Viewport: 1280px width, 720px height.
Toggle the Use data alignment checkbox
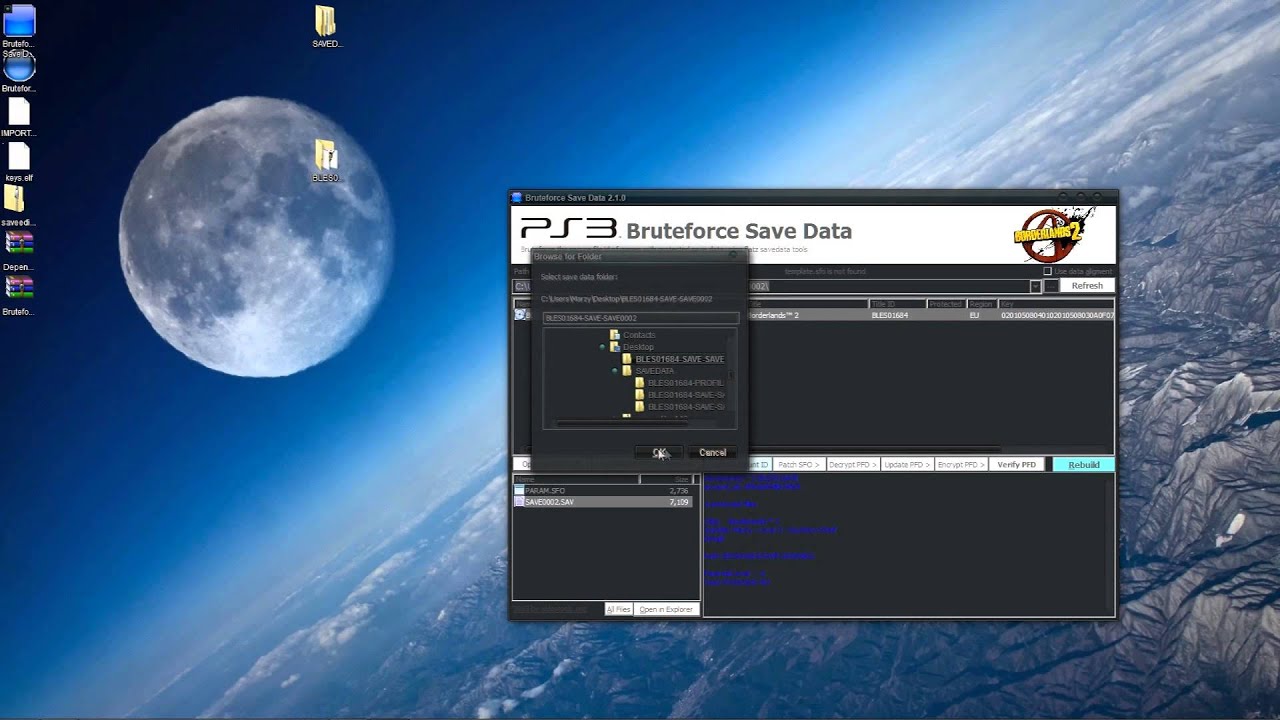coord(1047,271)
